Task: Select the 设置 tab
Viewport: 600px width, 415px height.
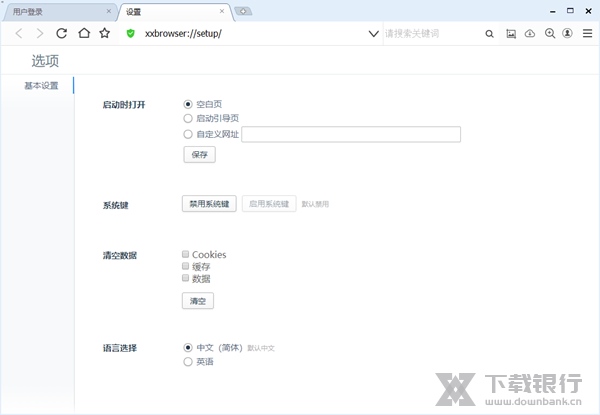Action: click(x=176, y=12)
